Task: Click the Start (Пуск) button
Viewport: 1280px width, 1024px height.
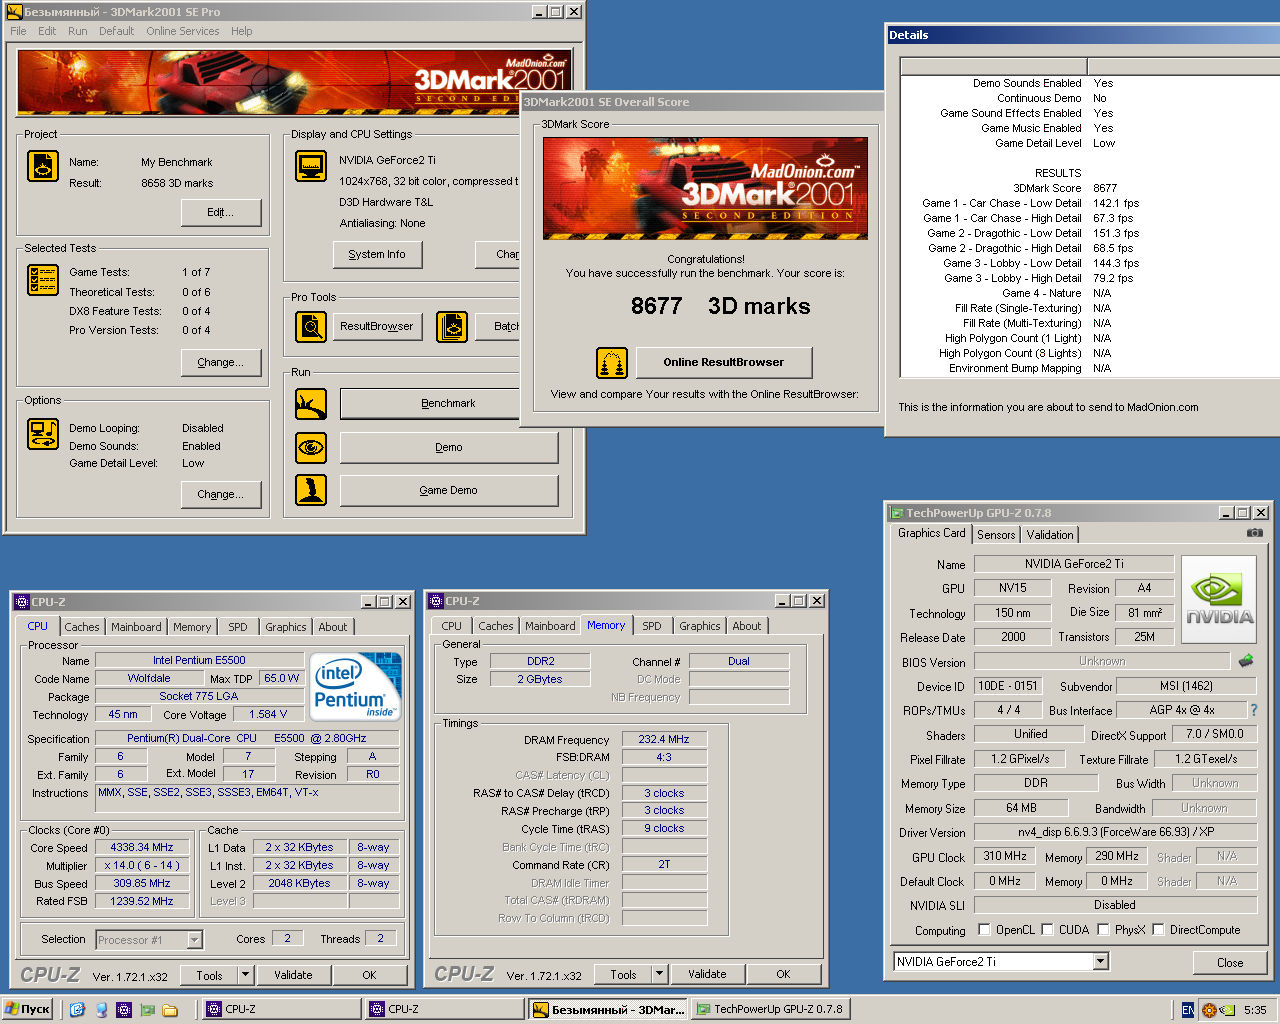Action: tap(28, 1010)
